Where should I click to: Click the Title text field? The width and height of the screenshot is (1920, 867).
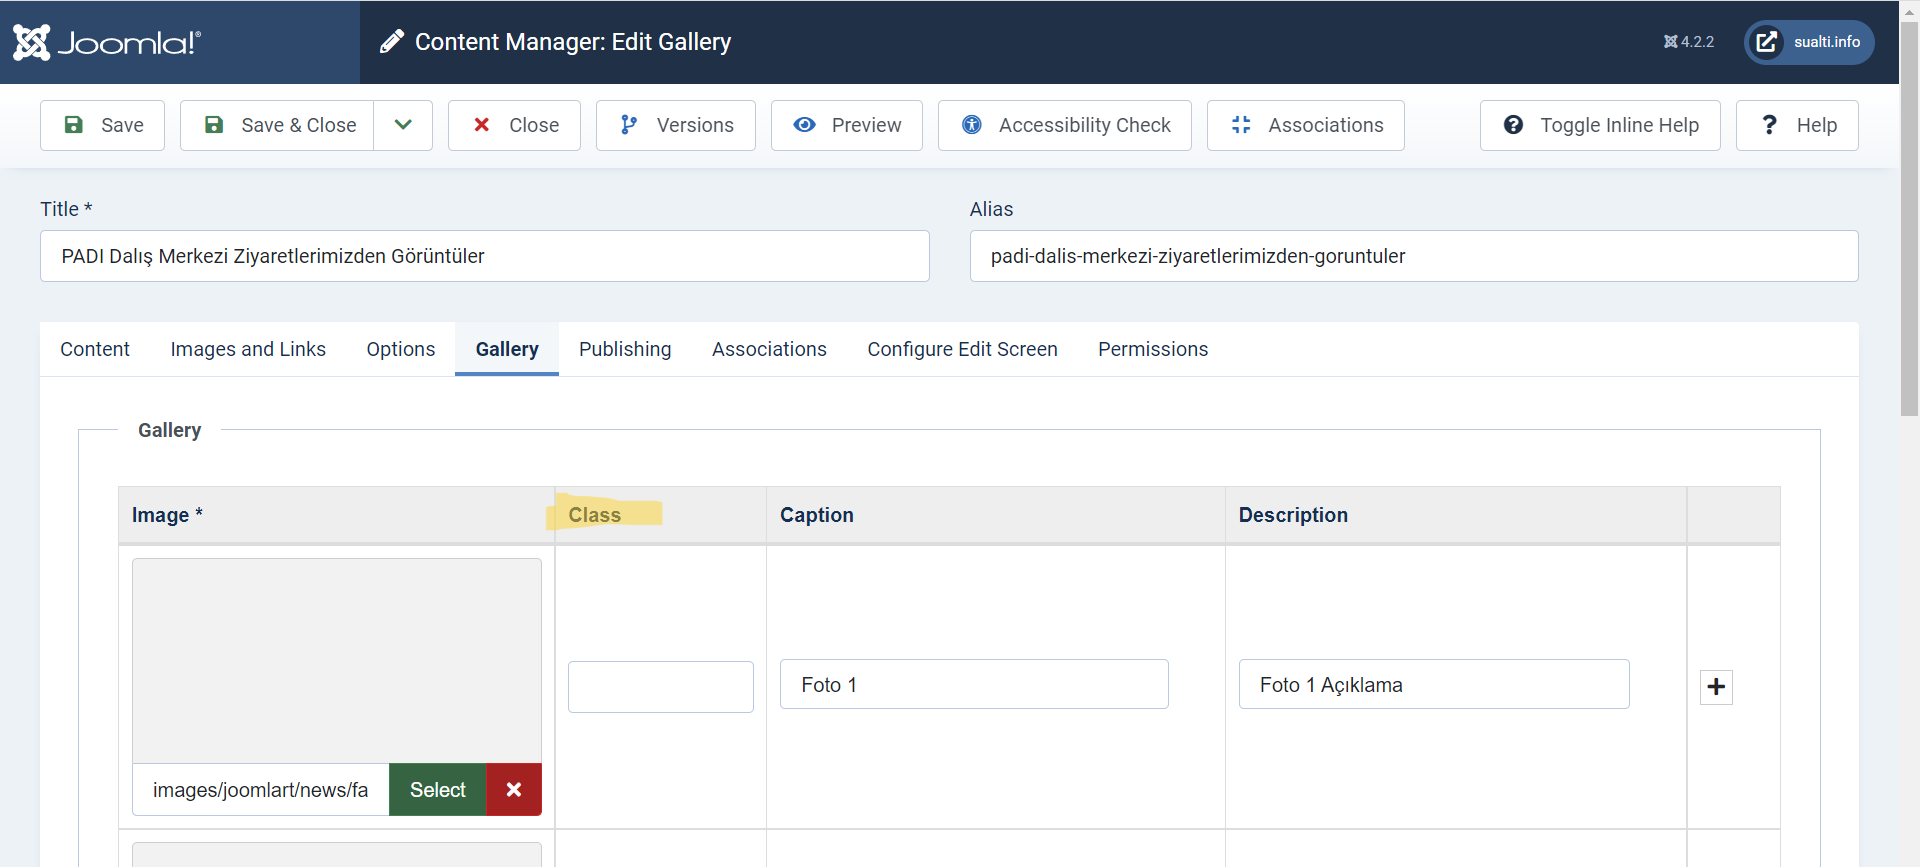[x=485, y=256]
